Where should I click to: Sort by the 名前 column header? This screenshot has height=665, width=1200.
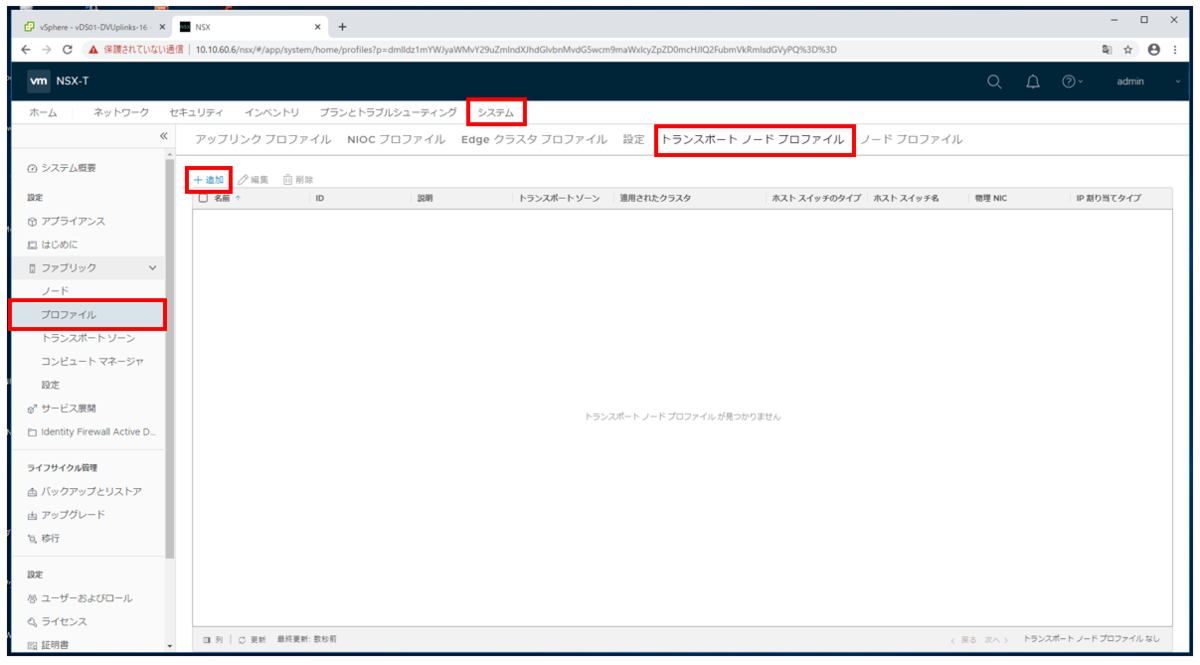click(x=222, y=198)
